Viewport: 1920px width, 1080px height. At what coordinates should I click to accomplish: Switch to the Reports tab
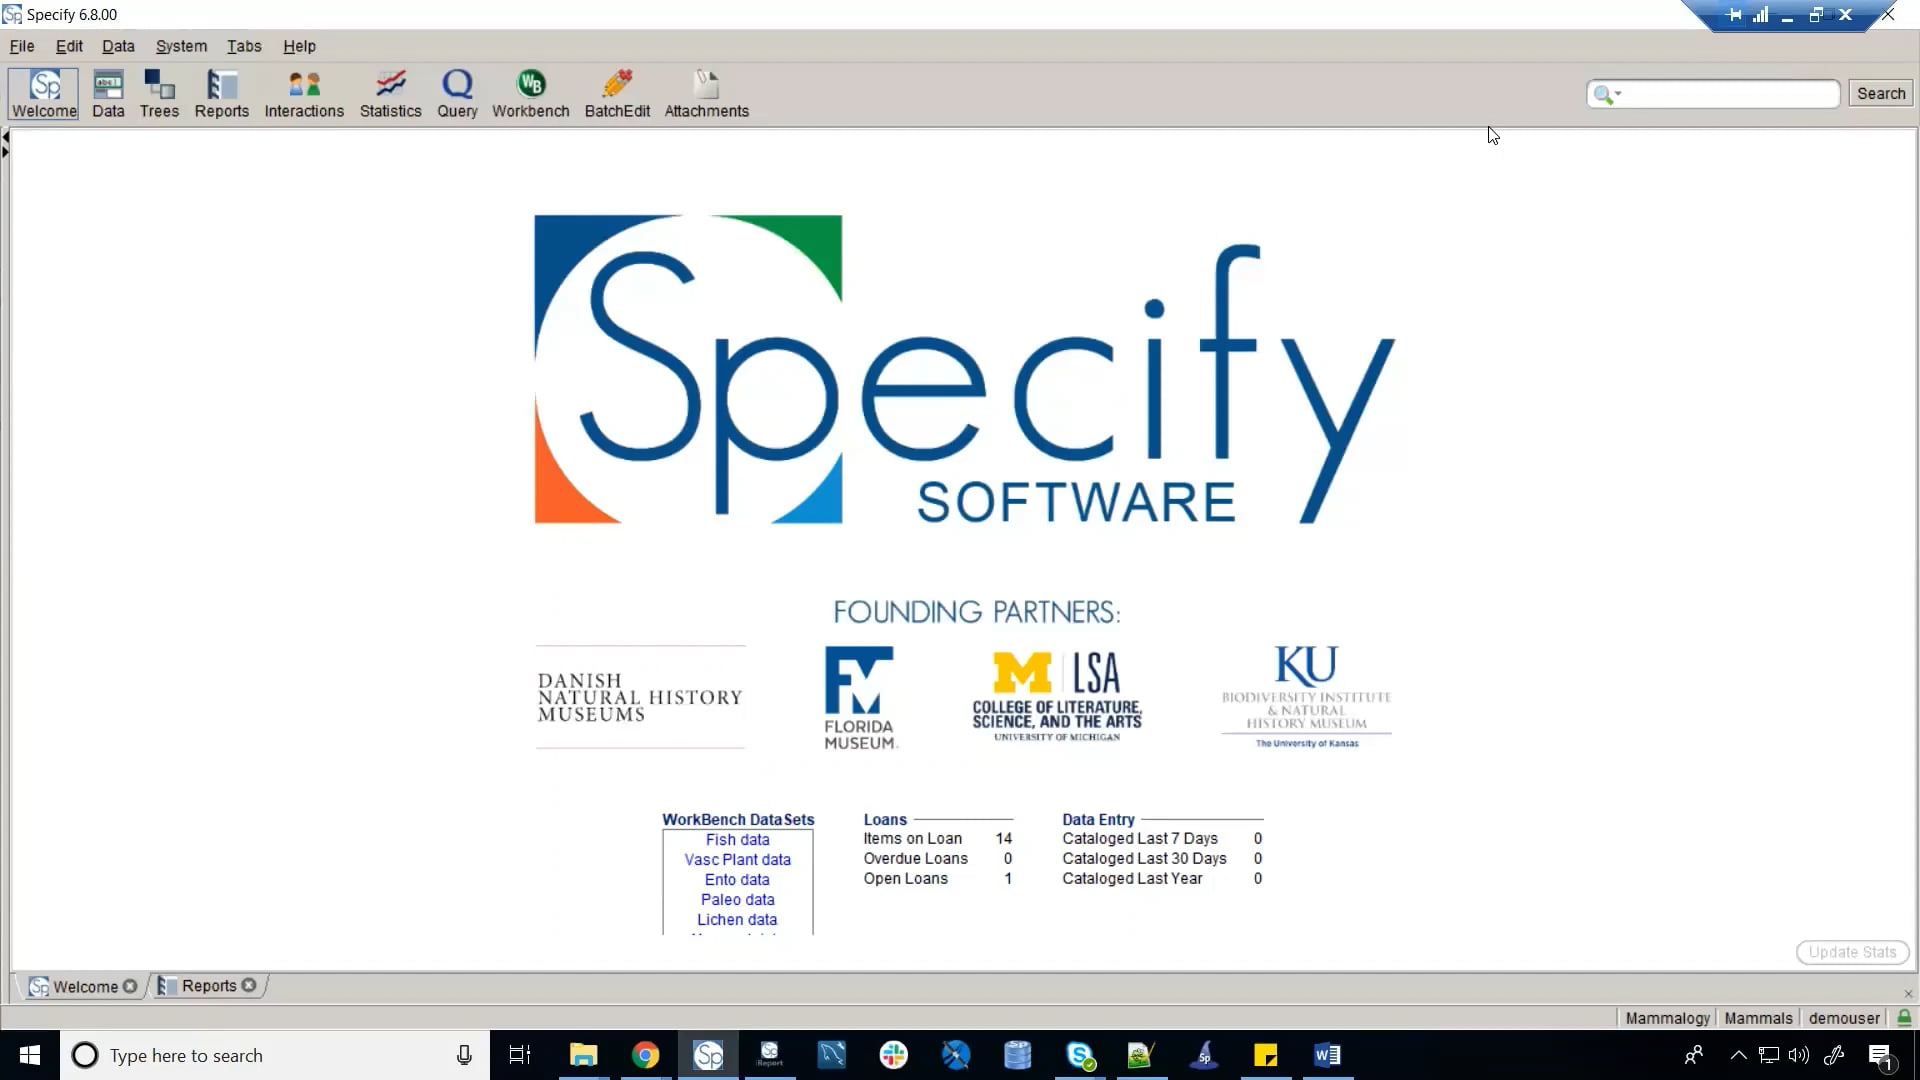208,986
